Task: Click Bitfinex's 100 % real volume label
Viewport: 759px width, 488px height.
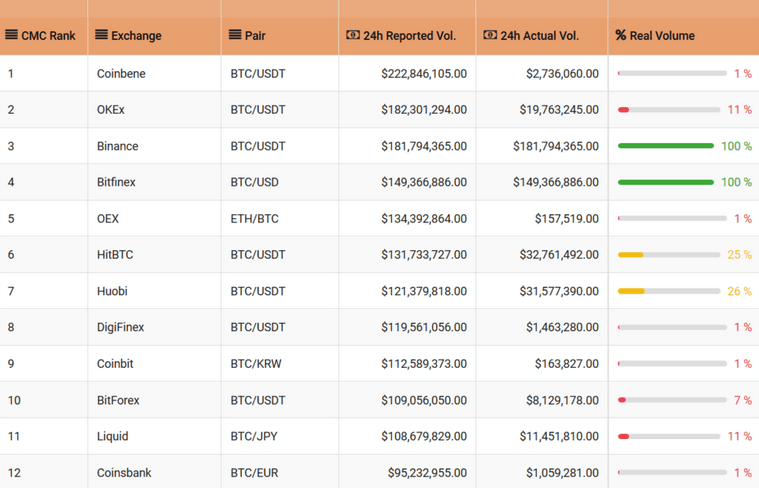Action: click(x=736, y=182)
